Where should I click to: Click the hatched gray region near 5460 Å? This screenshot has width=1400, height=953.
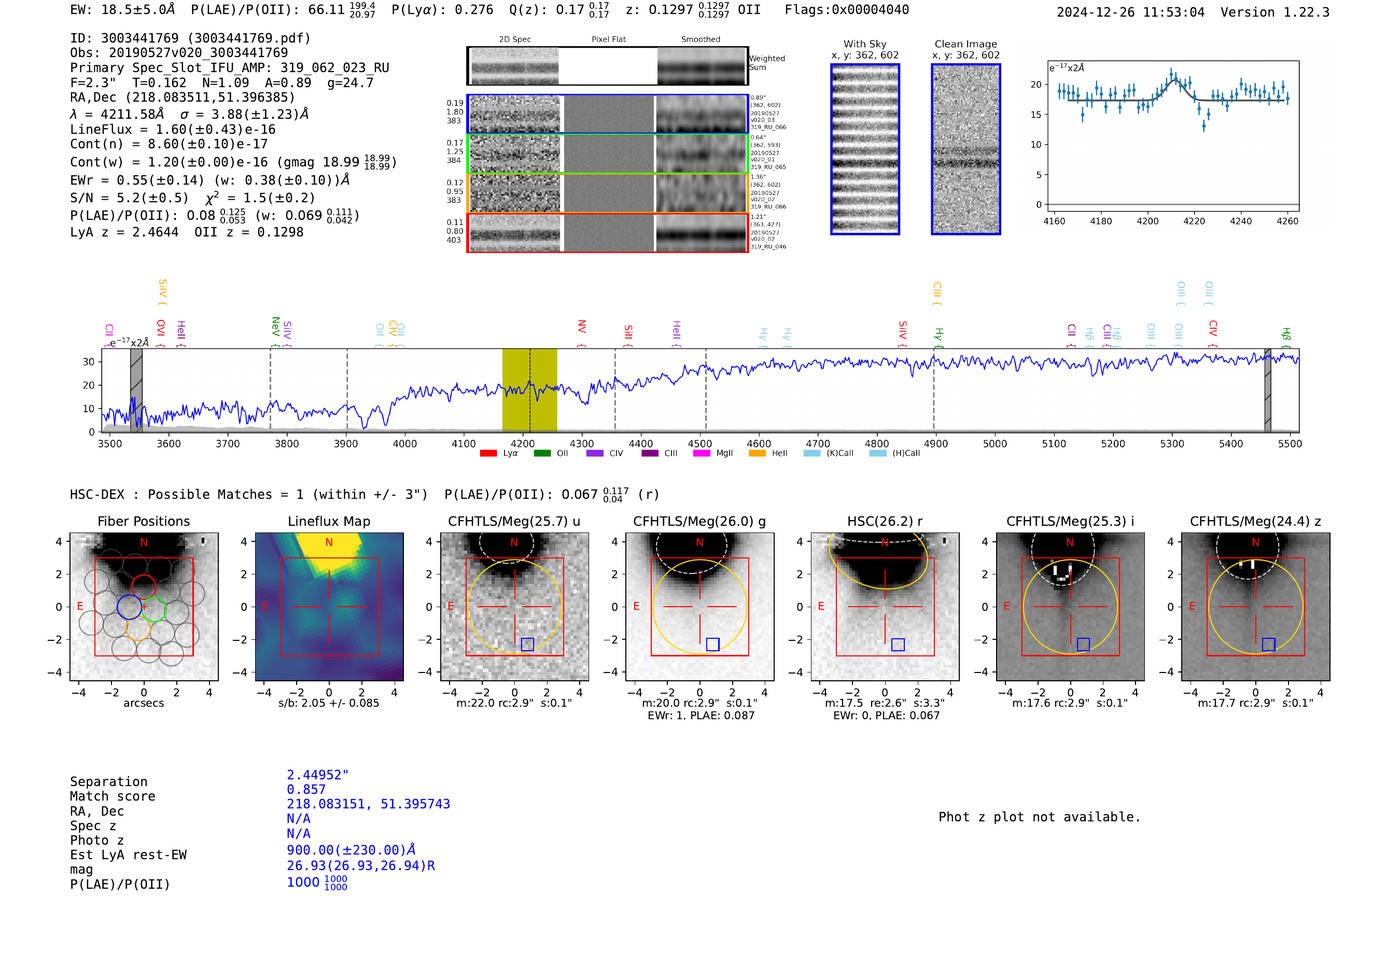click(x=1268, y=390)
